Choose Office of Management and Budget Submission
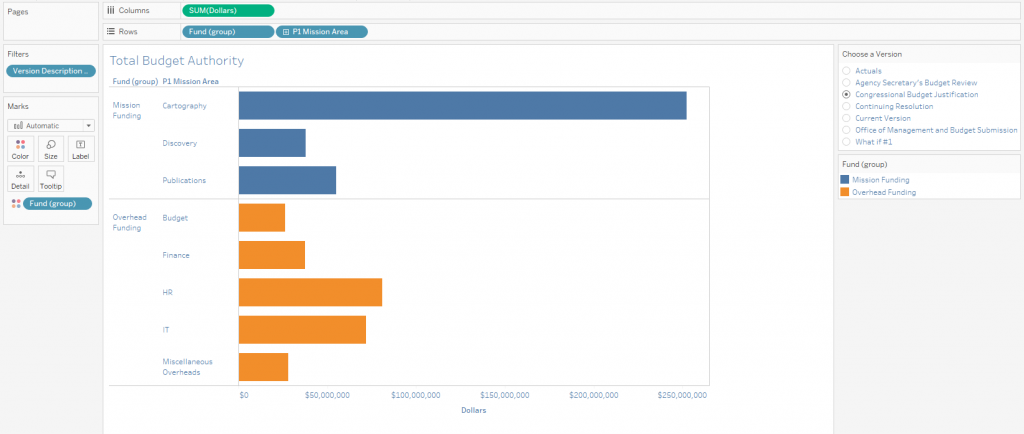The width and height of the screenshot is (1024, 434). tap(846, 130)
